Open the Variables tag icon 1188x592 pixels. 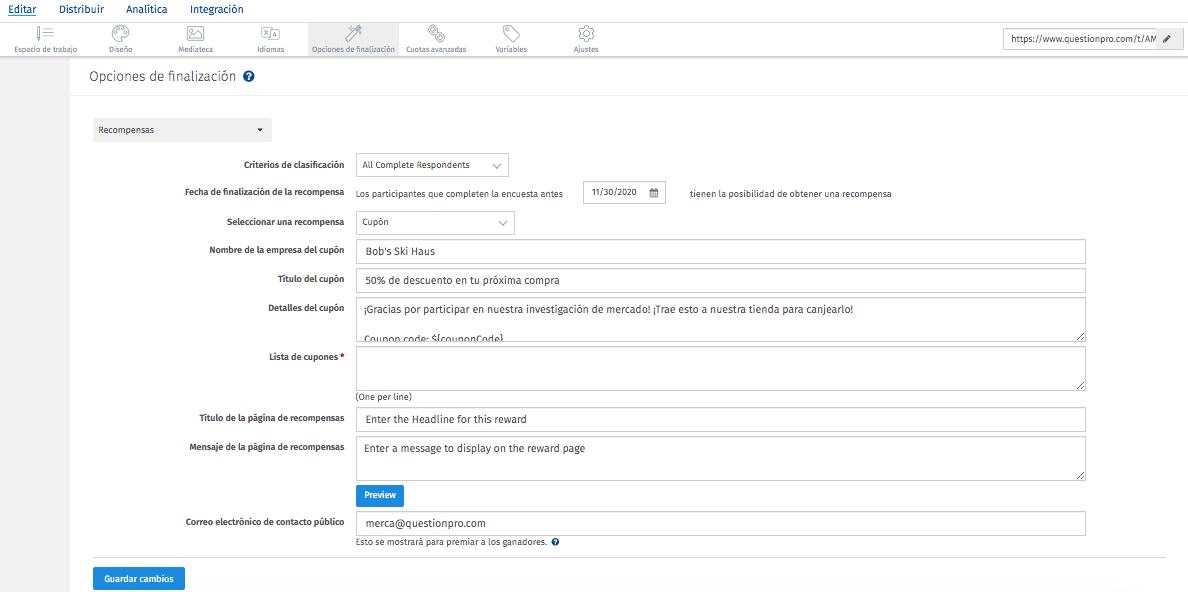click(511, 34)
